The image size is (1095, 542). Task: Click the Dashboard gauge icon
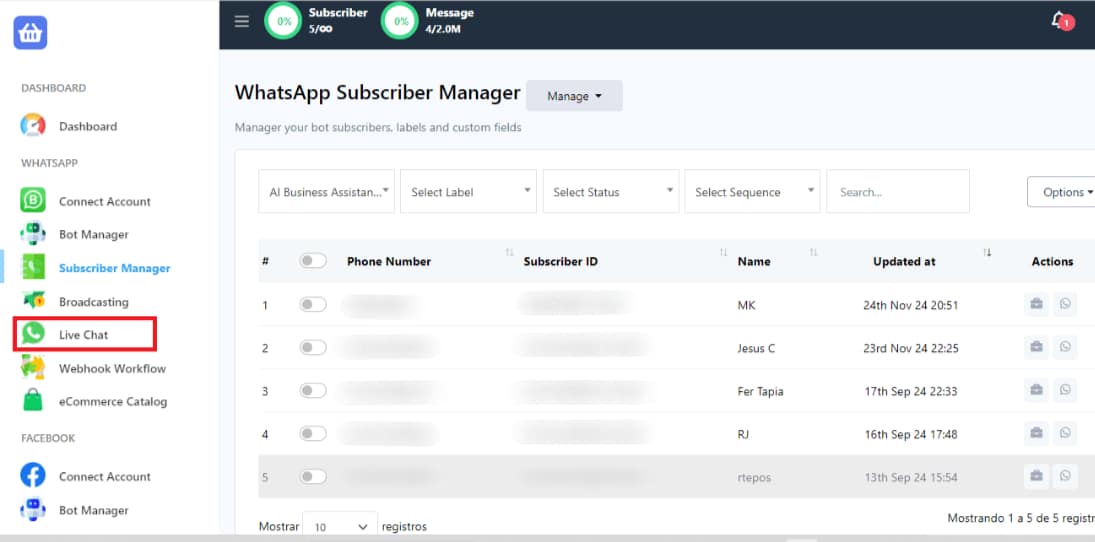(x=33, y=126)
